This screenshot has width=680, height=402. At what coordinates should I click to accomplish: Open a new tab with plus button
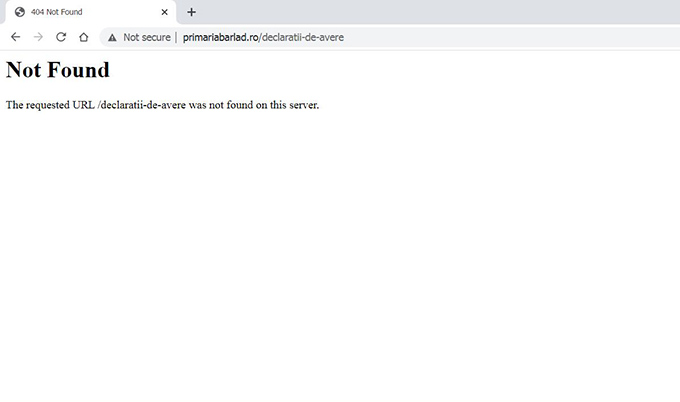191,12
